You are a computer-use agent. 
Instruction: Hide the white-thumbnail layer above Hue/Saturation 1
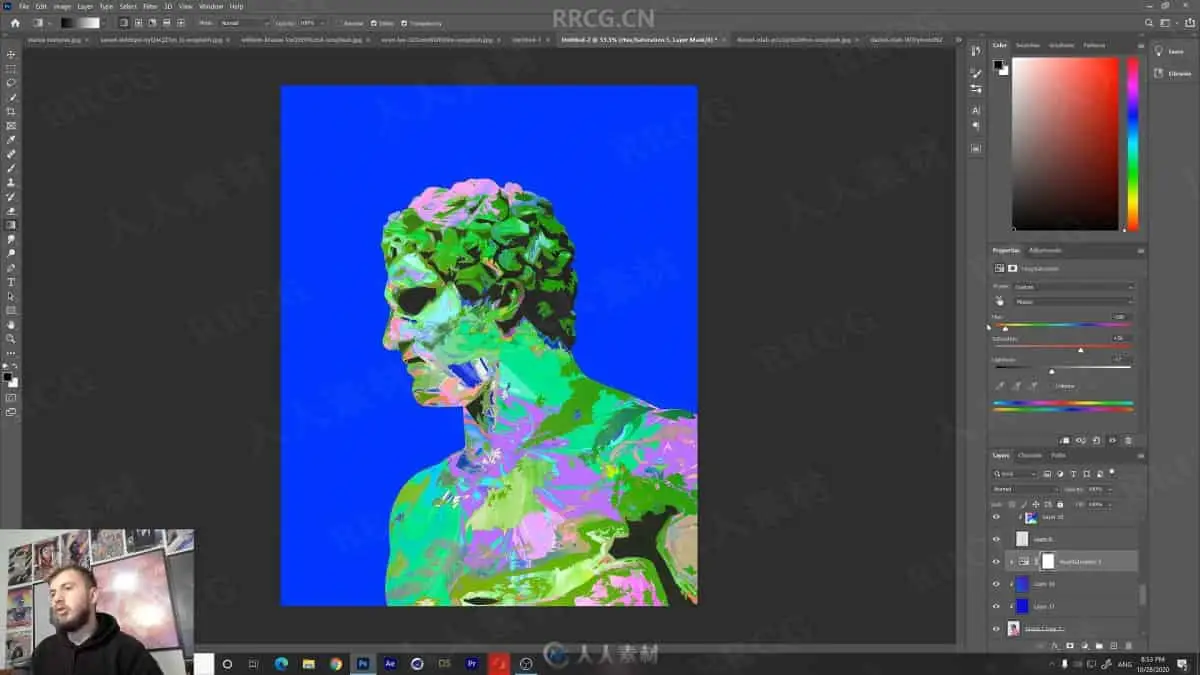tap(996, 540)
